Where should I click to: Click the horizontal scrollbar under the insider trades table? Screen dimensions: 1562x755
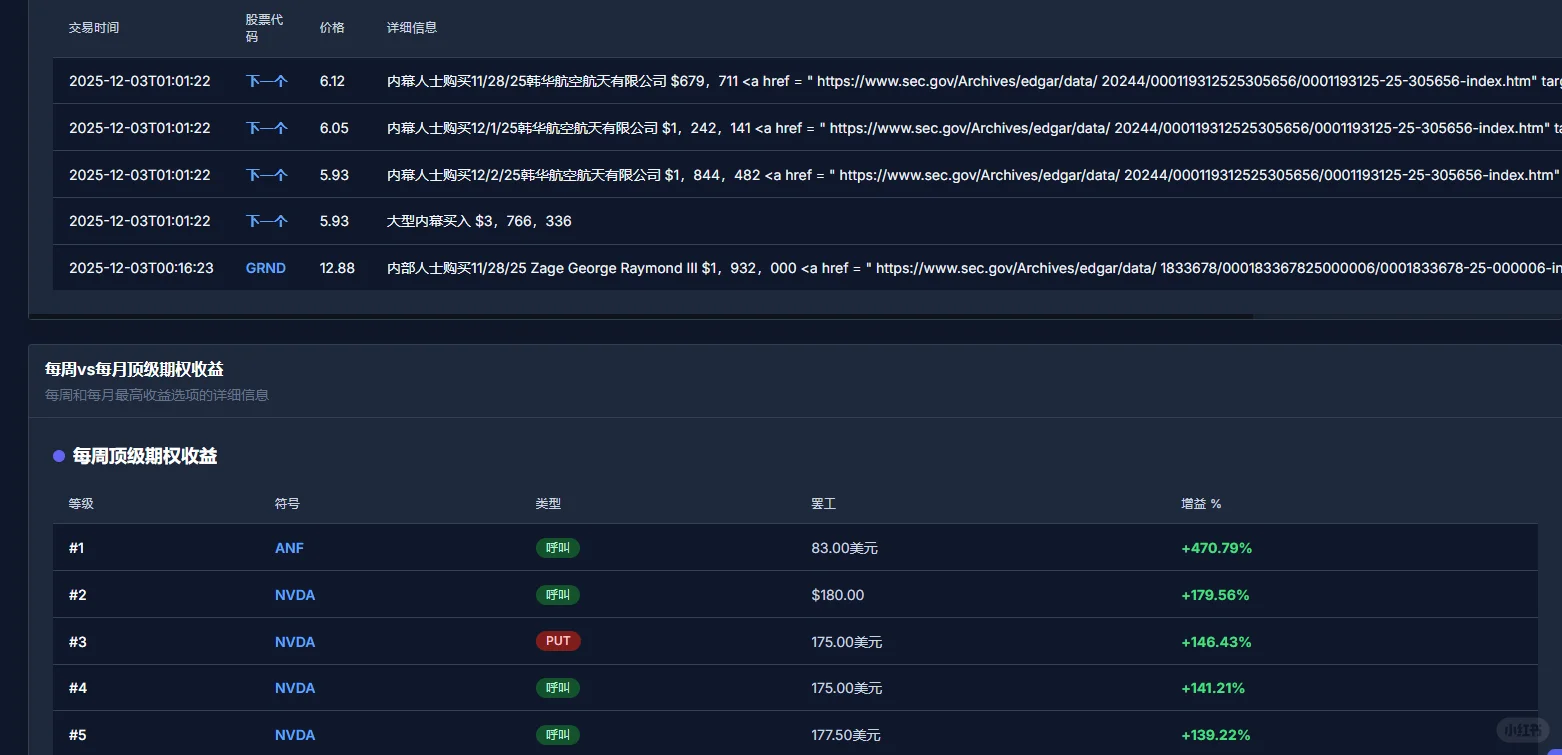[640, 316]
